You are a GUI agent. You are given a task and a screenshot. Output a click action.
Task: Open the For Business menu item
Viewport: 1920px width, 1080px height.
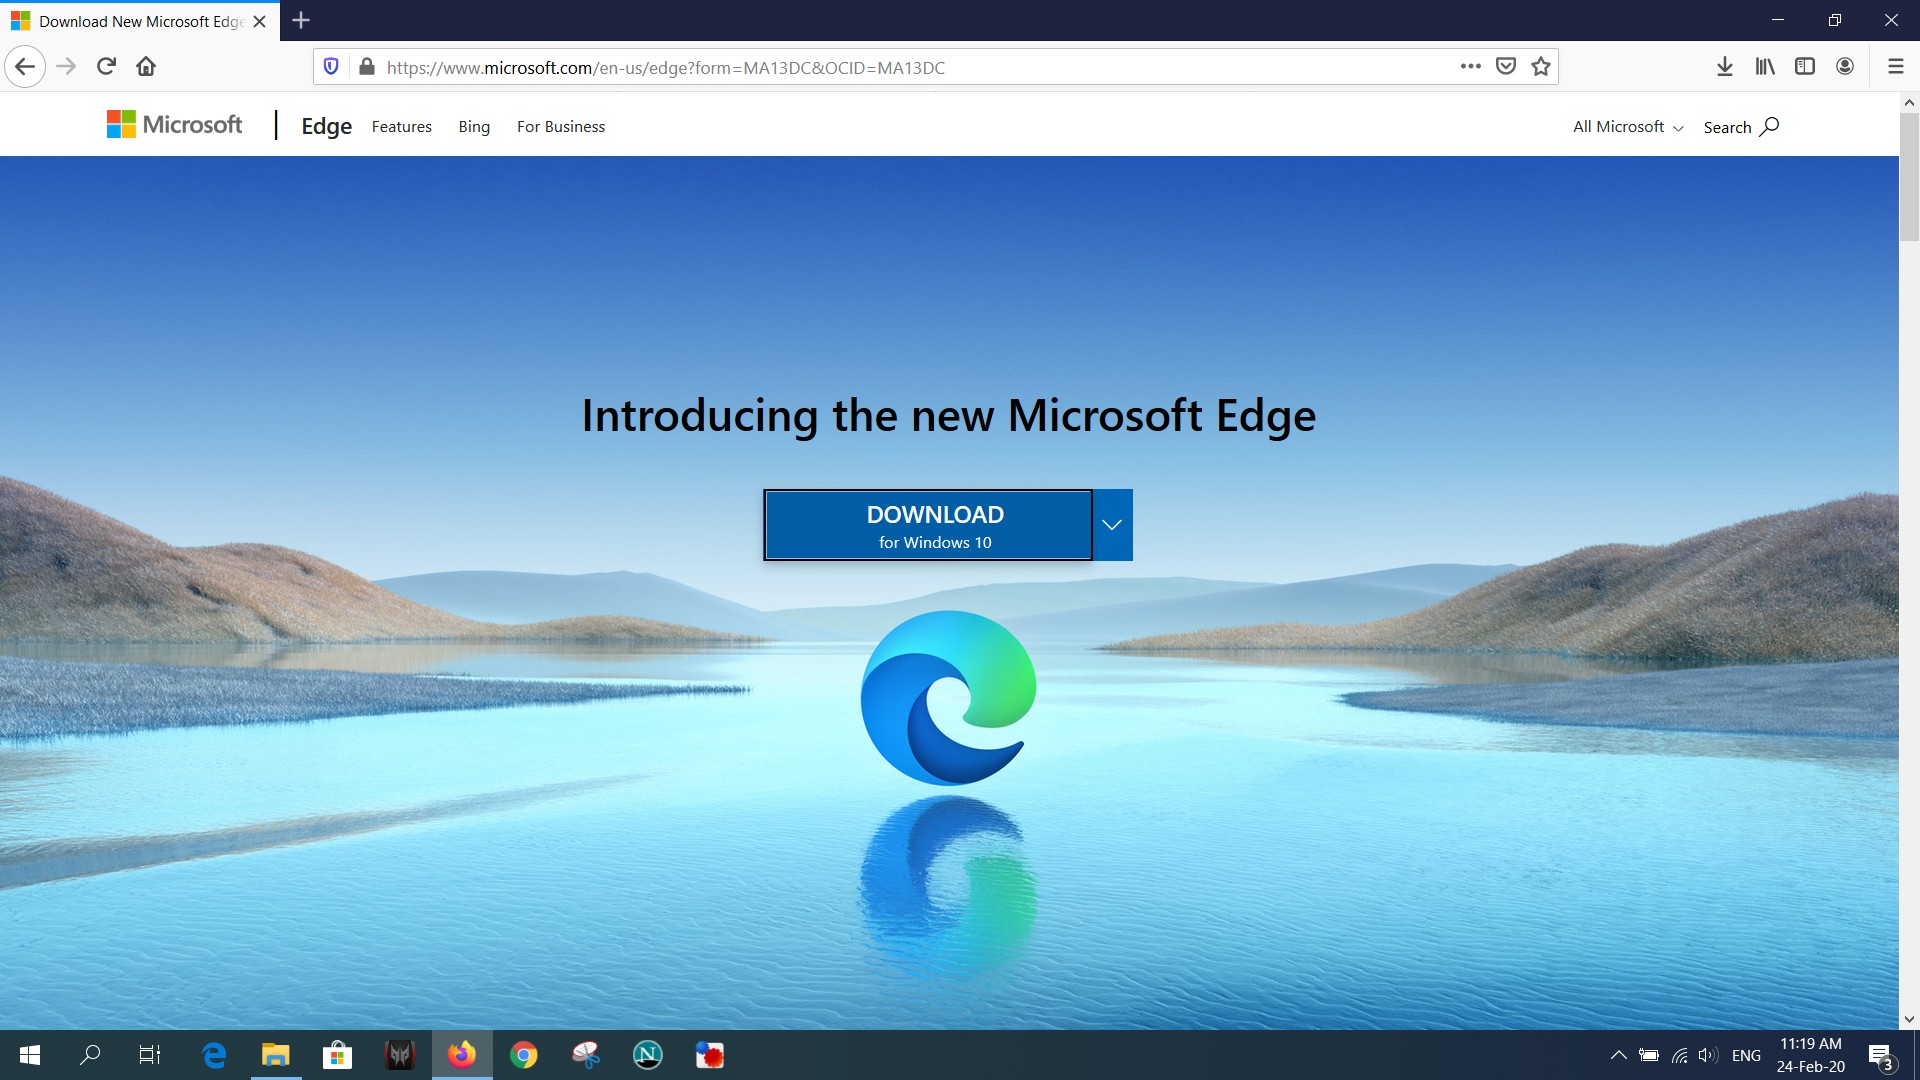pos(560,127)
